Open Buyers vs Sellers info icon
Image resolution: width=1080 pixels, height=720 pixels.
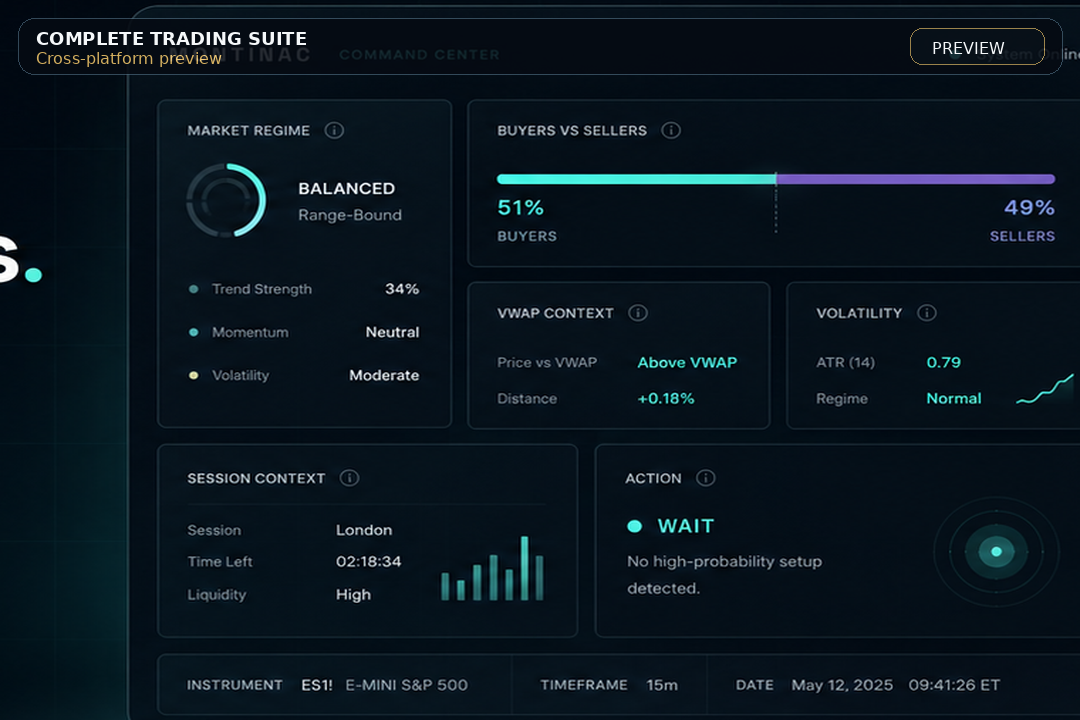point(671,130)
